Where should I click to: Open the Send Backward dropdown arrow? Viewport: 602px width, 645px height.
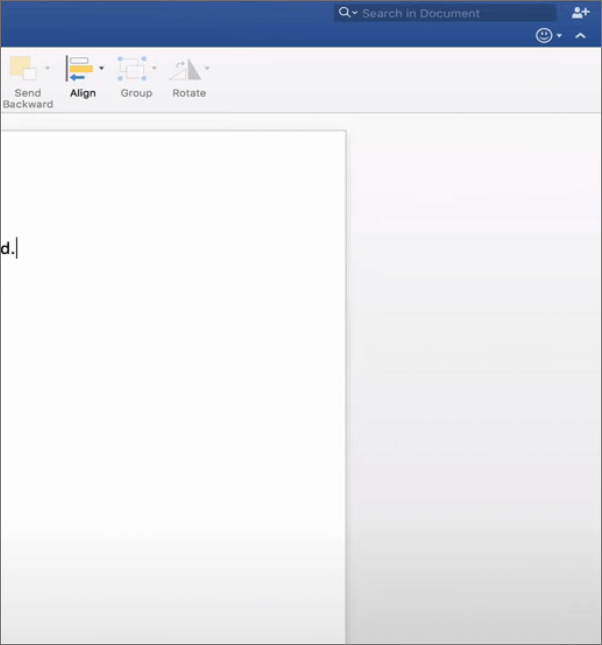[47, 68]
